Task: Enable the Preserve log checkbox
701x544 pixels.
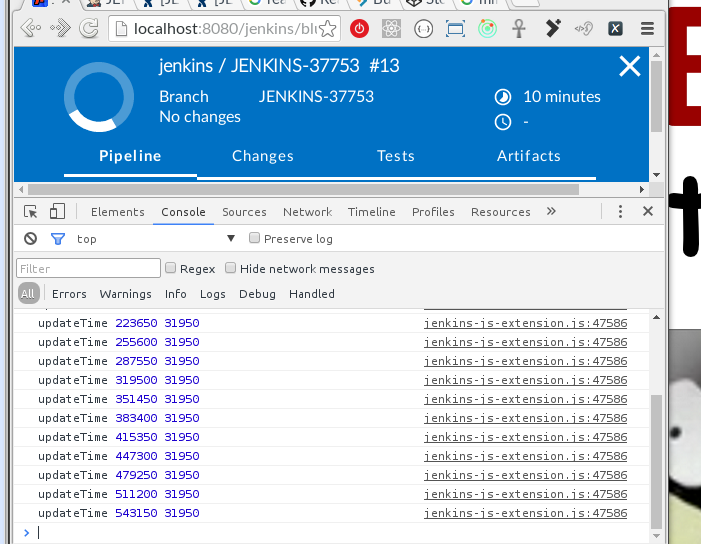Action: pos(255,239)
